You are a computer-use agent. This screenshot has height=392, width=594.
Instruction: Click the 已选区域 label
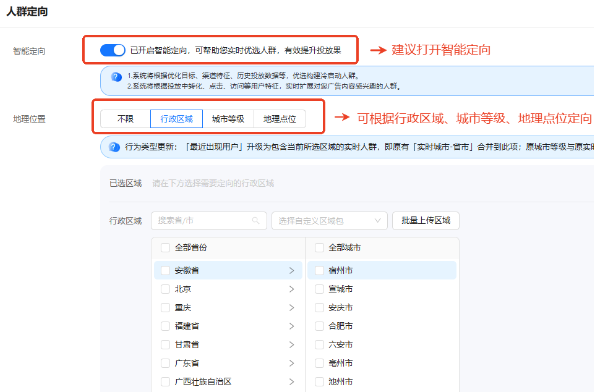coord(125,183)
